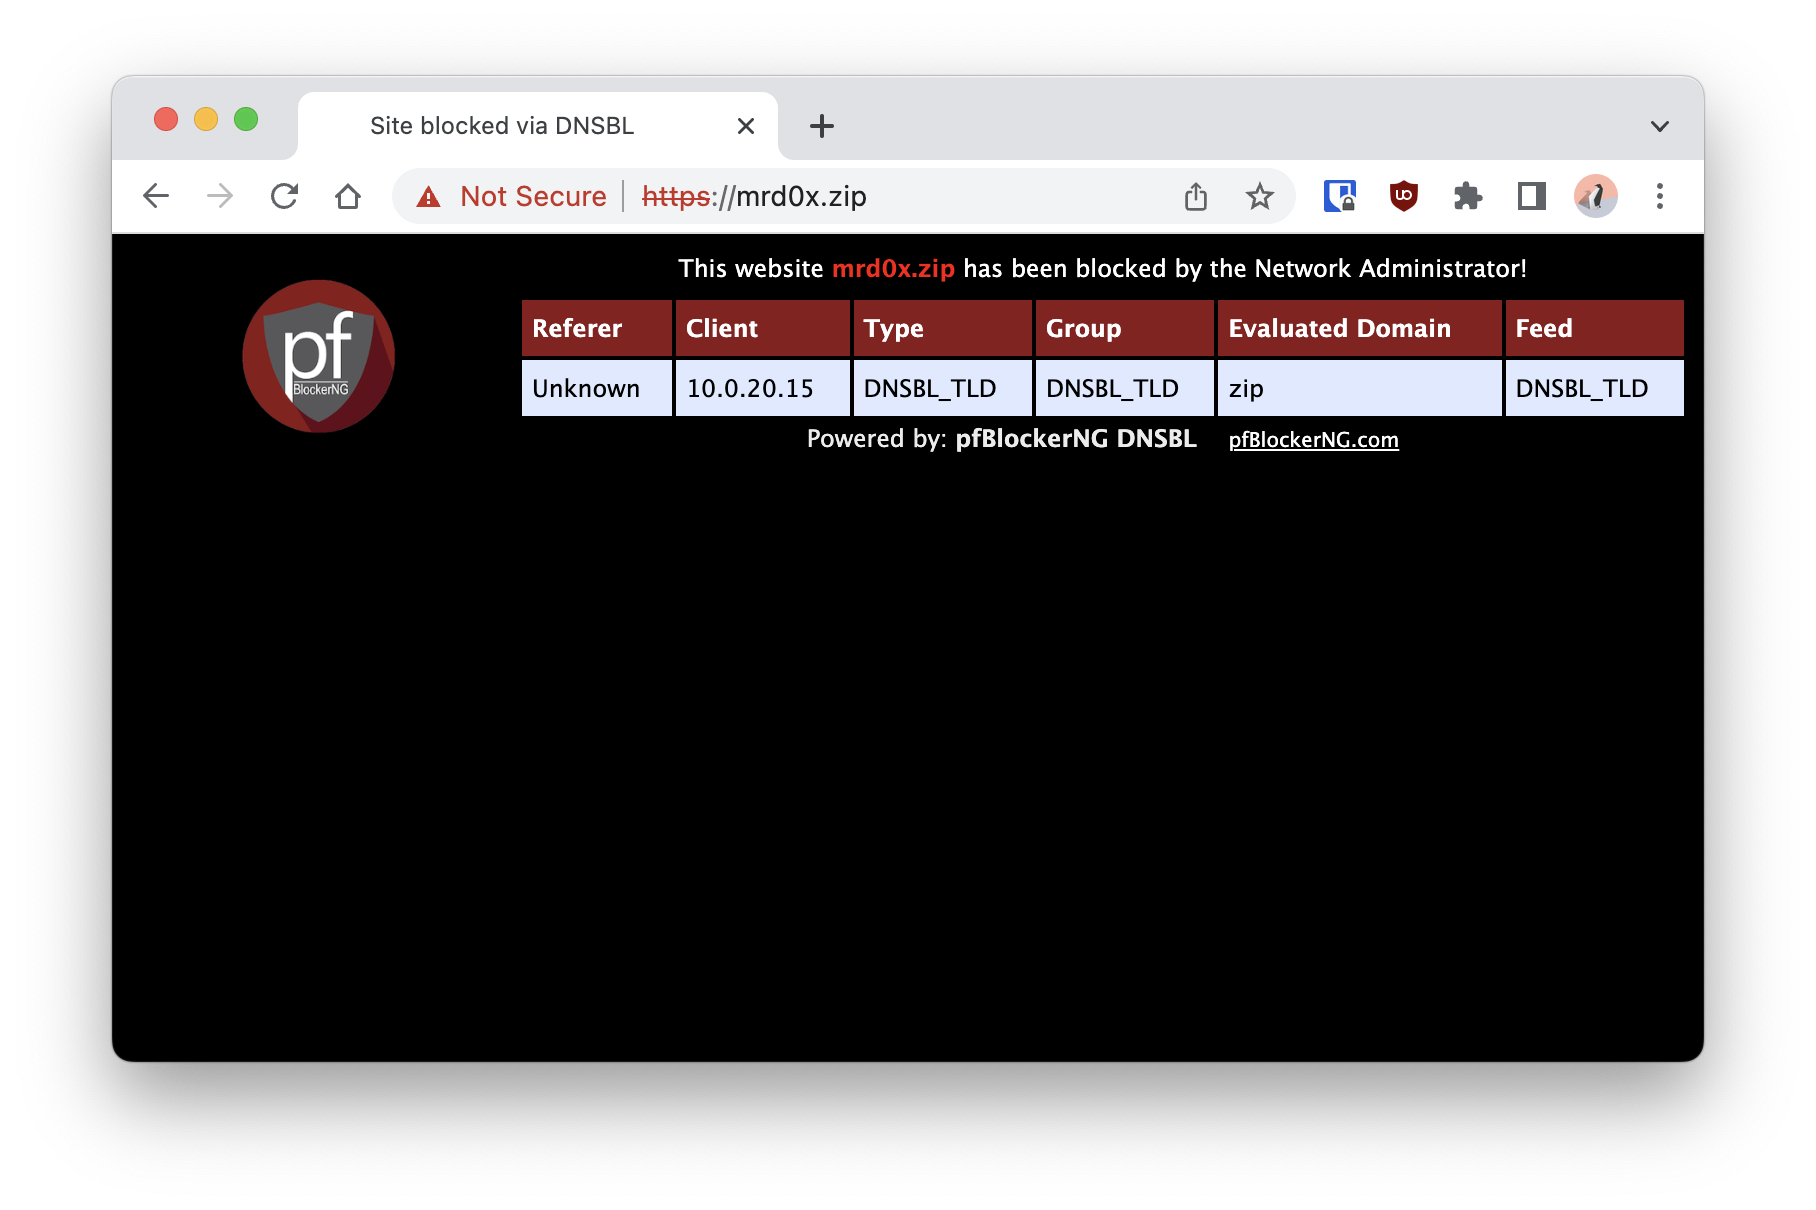Open a new tab with plus
Screen dimensions: 1816x1210
pos(822,126)
